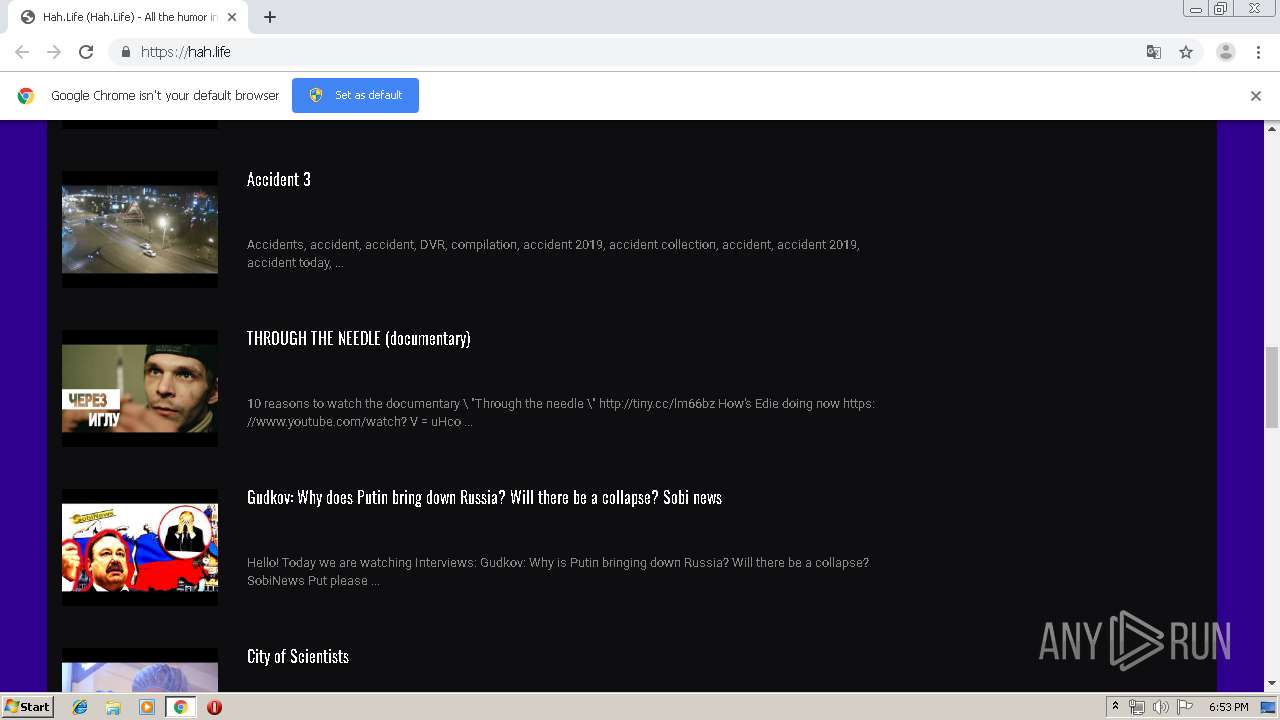The image size is (1280, 720).
Task: Open THROUGH THE NEEDLE documentary thumbnail
Action: click(x=140, y=388)
